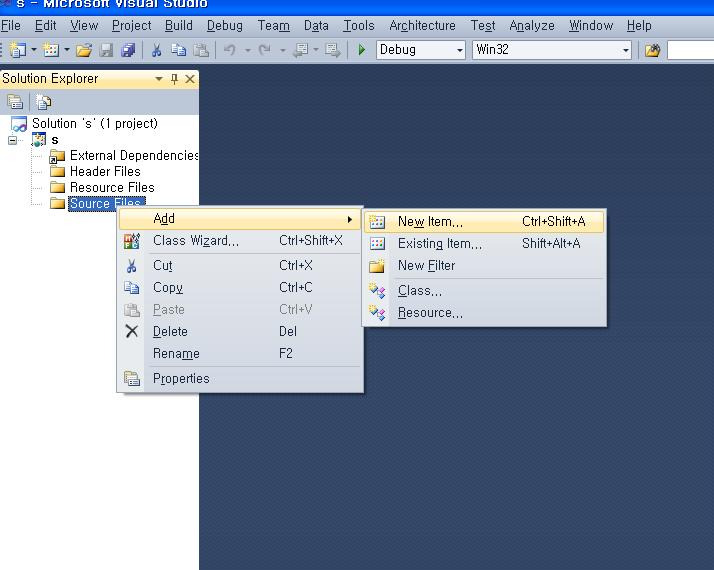Click the Find in Files toolbar icon
Screen dimensions: 714x570
pyautogui.click(x=653, y=50)
